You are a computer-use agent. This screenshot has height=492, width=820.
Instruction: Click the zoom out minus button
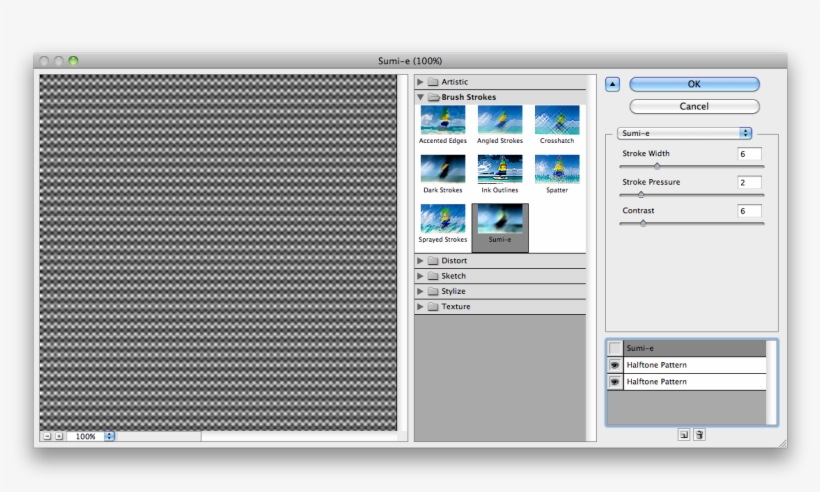(x=47, y=436)
